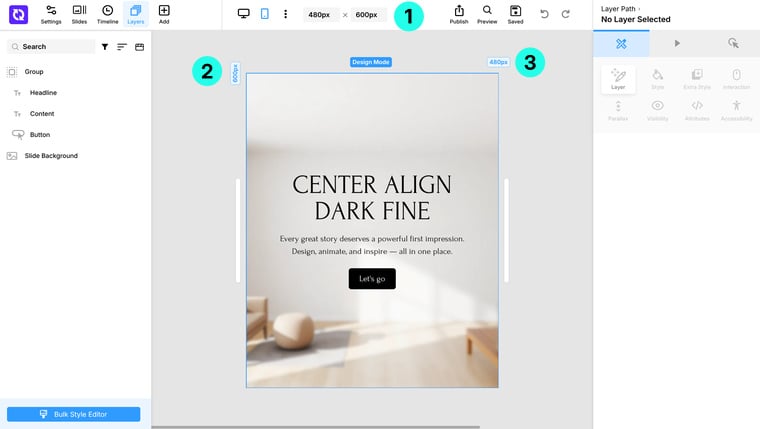Open the Timeline panel
Screen dimensions: 760x429
pos(108,15)
